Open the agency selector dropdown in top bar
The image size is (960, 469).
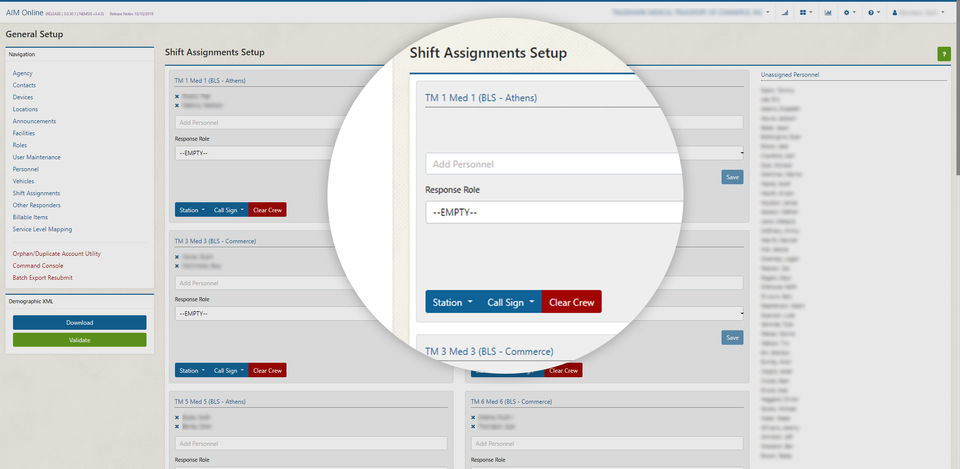coord(691,12)
